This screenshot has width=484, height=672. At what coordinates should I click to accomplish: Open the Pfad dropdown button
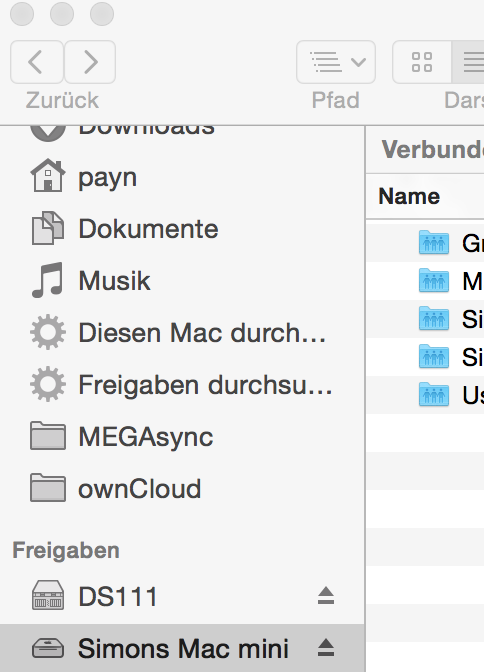pos(336,62)
